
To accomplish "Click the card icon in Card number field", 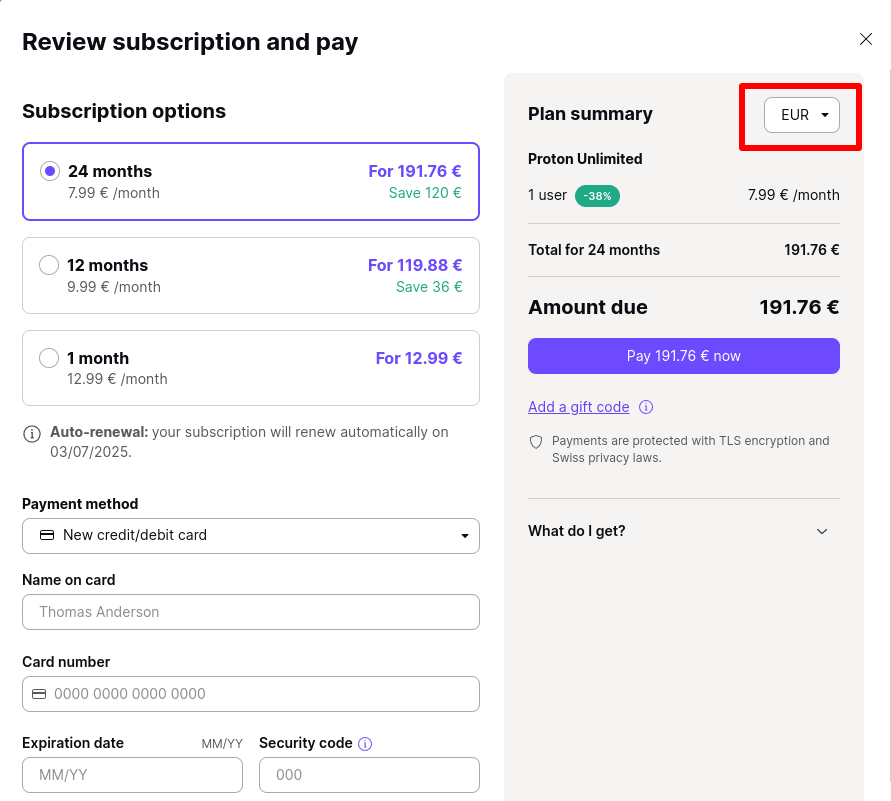I will (x=39, y=694).
